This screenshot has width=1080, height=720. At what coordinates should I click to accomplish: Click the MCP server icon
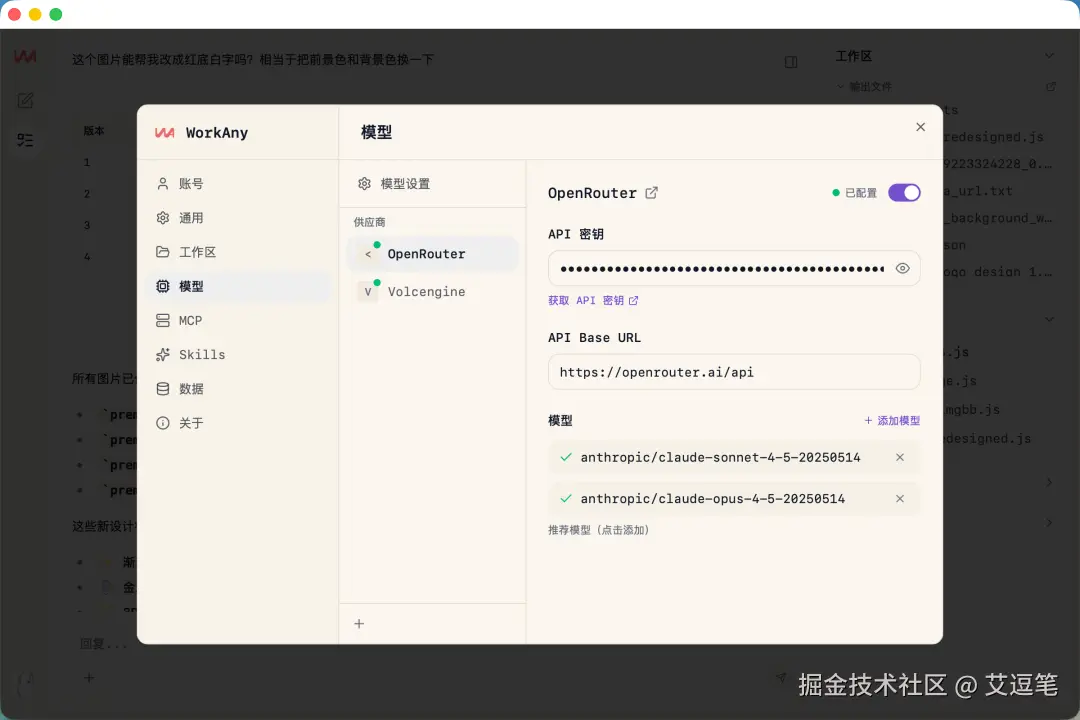163,320
